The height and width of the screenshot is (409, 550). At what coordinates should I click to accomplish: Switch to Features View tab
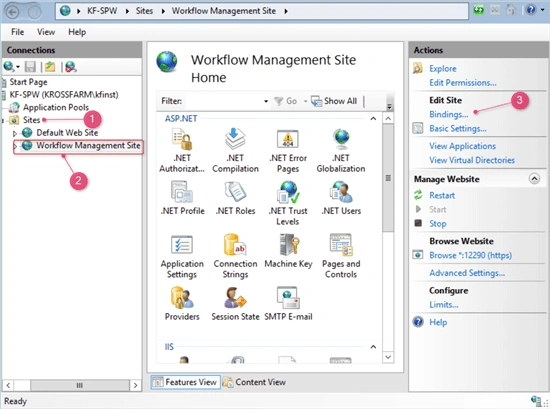pyautogui.click(x=186, y=382)
